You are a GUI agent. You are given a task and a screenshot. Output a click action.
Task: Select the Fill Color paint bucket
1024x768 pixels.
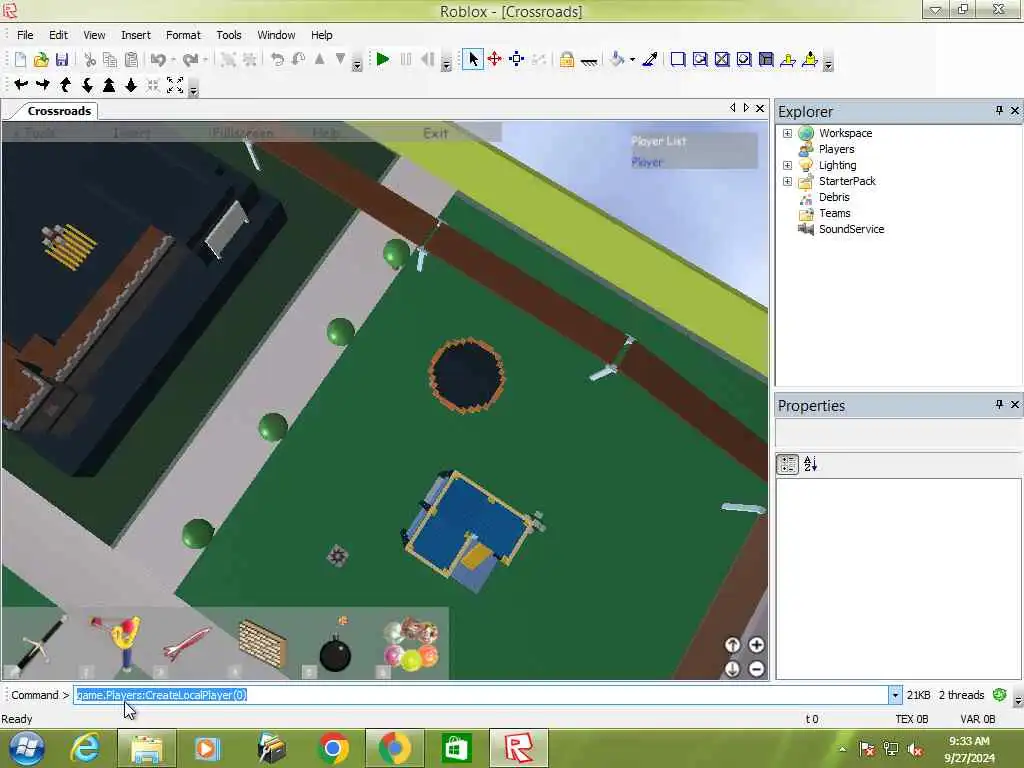pos(616,59)
